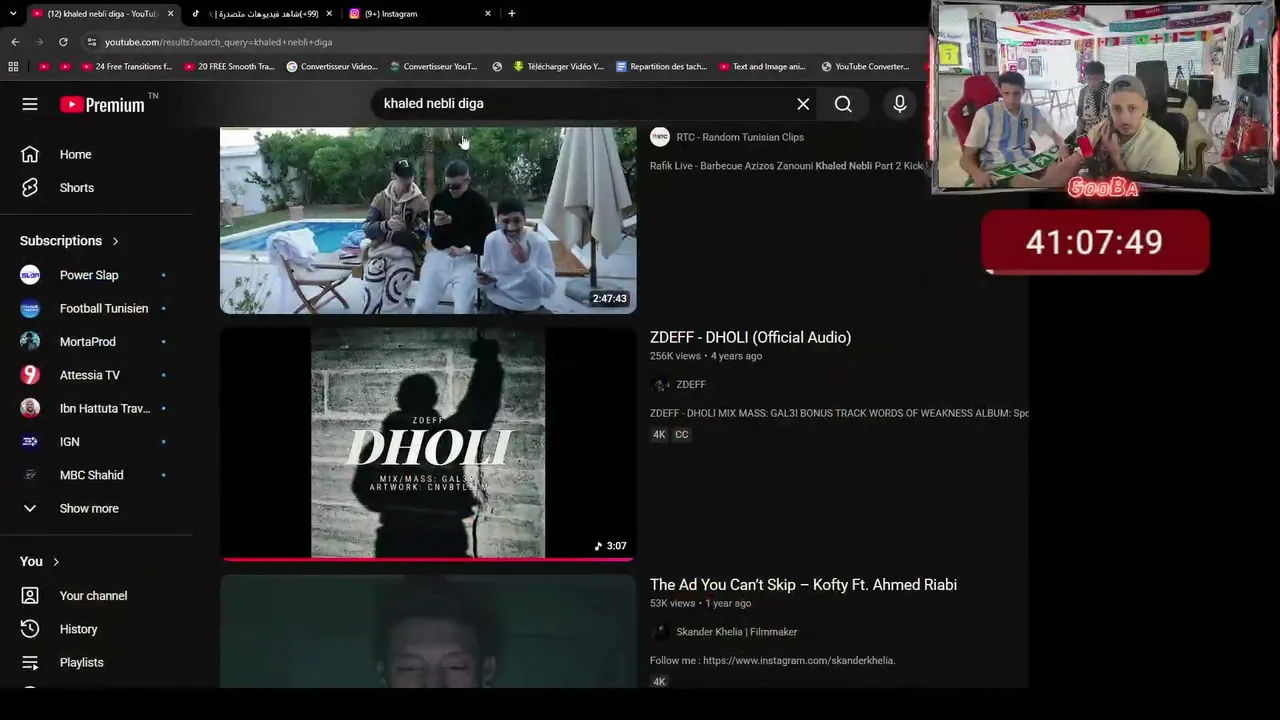Play the Rafik Live barbecue pool thumbnail
This screenshot has width=1280, height=720.
[428, 220]
